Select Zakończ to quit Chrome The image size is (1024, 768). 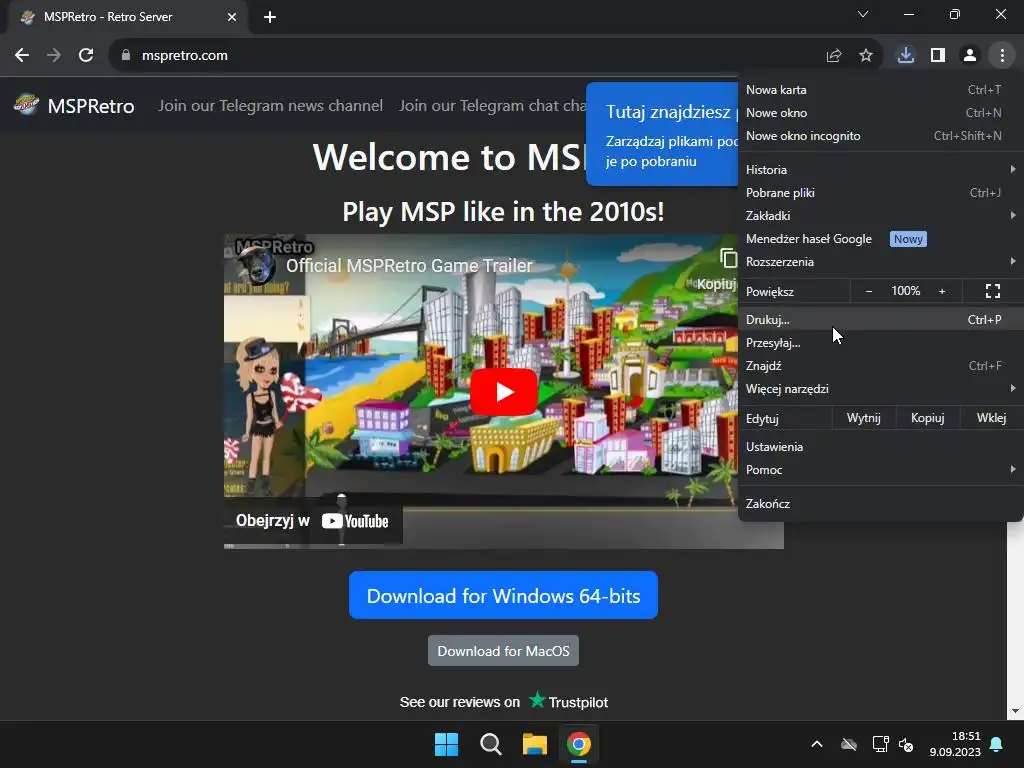880,504
